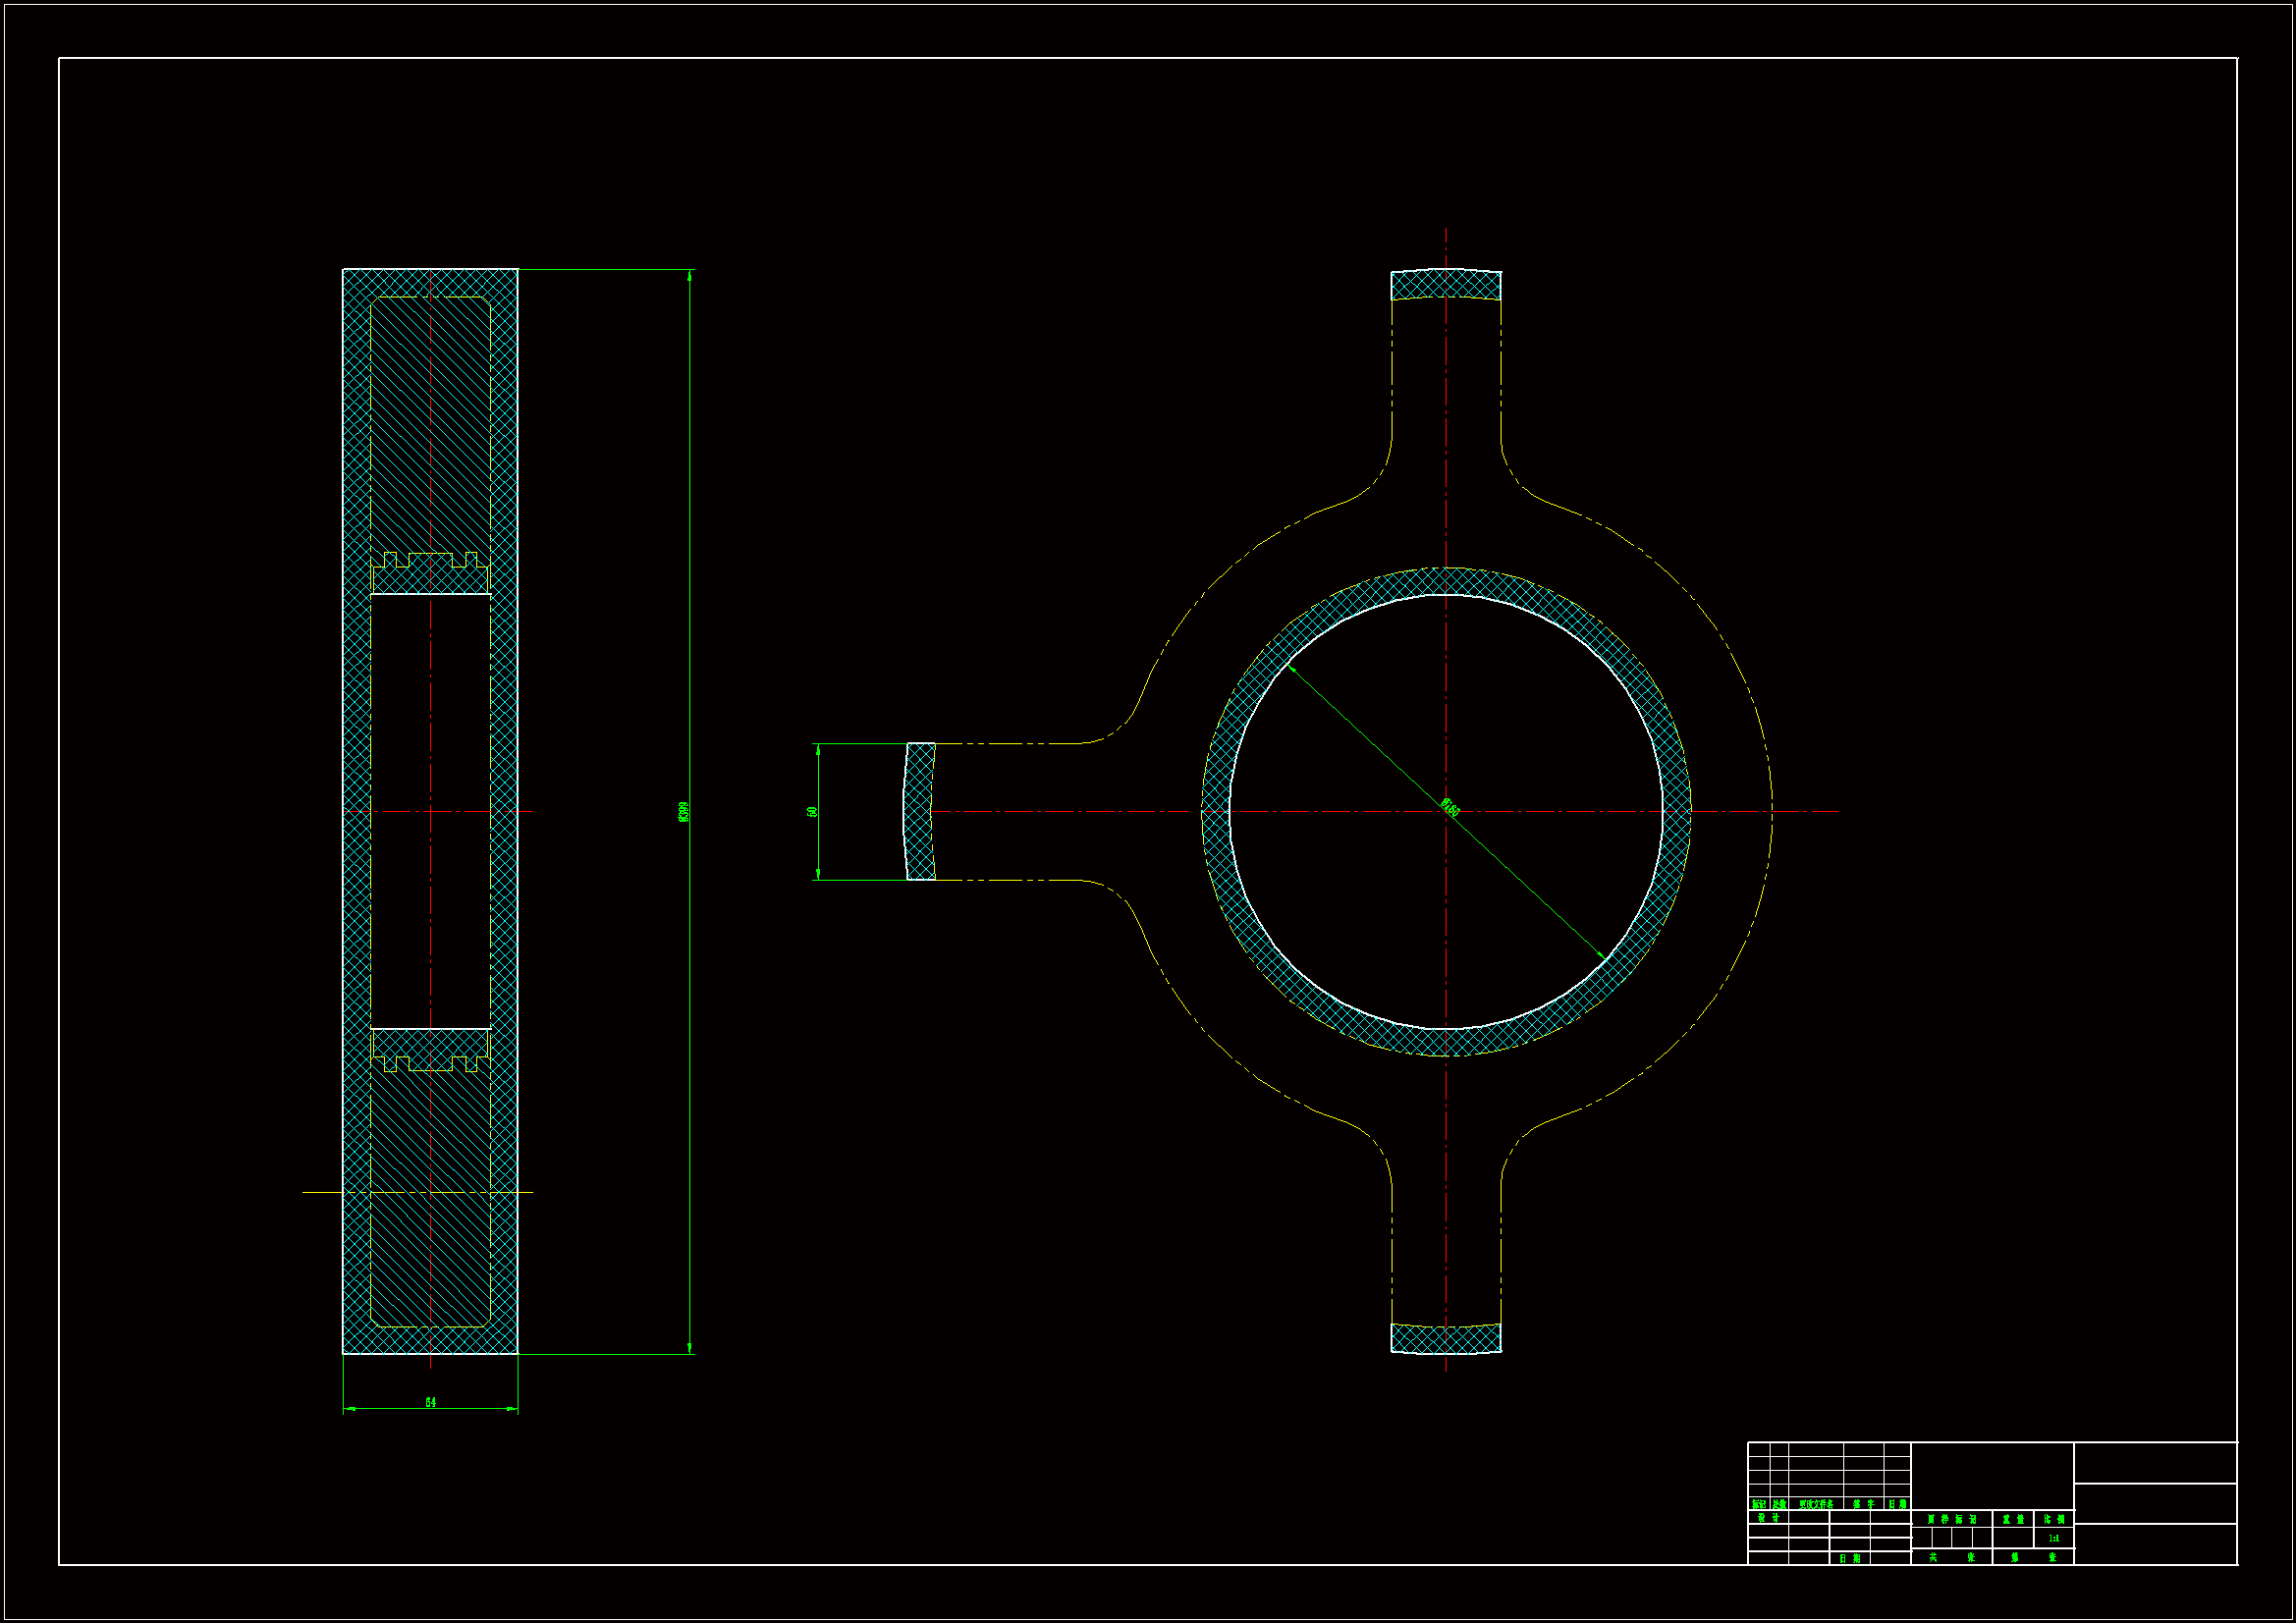Select the Φ399 vertical dimension text
The height and width of the screenshot is (1623, 2296).
pyautogui.click(x=684, y=811)
